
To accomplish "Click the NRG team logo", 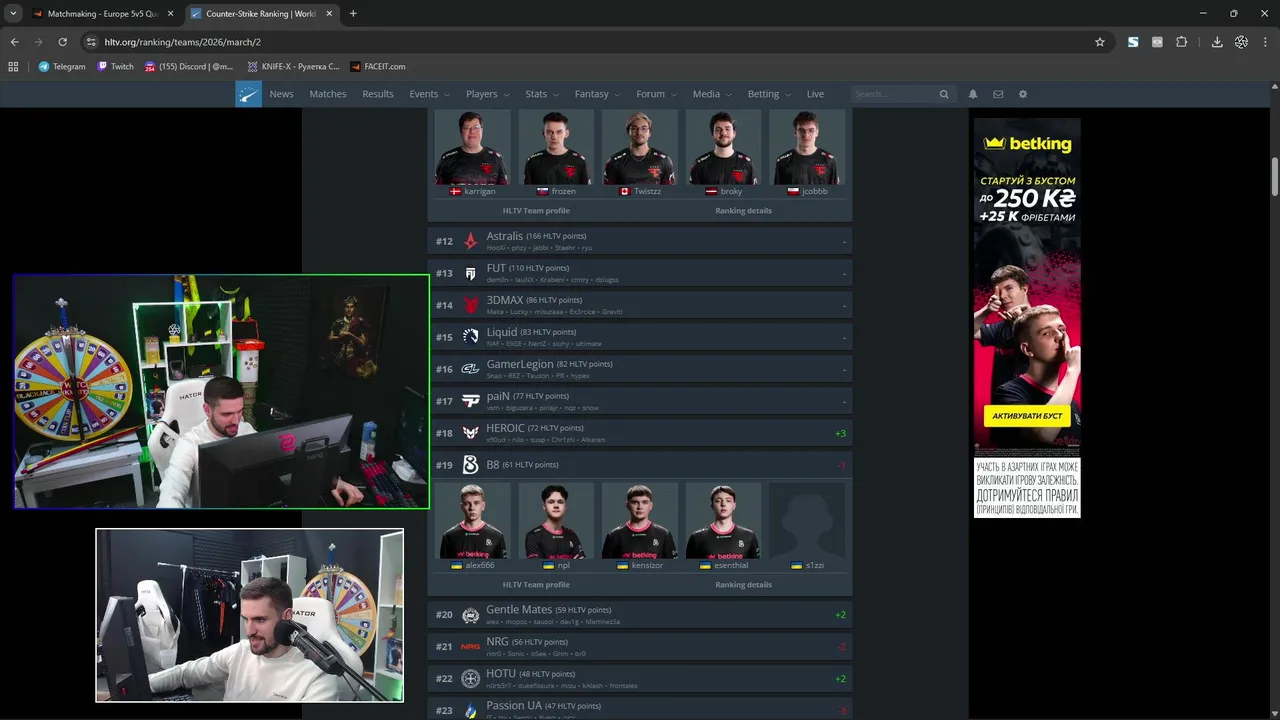I will [x=471, y=647].
